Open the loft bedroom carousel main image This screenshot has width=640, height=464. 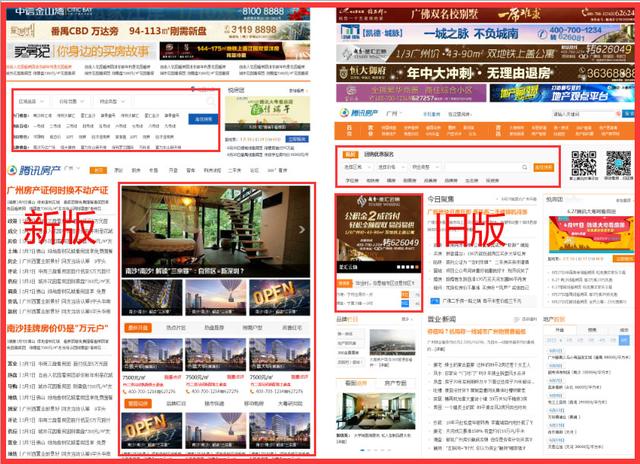pos(216,231)
